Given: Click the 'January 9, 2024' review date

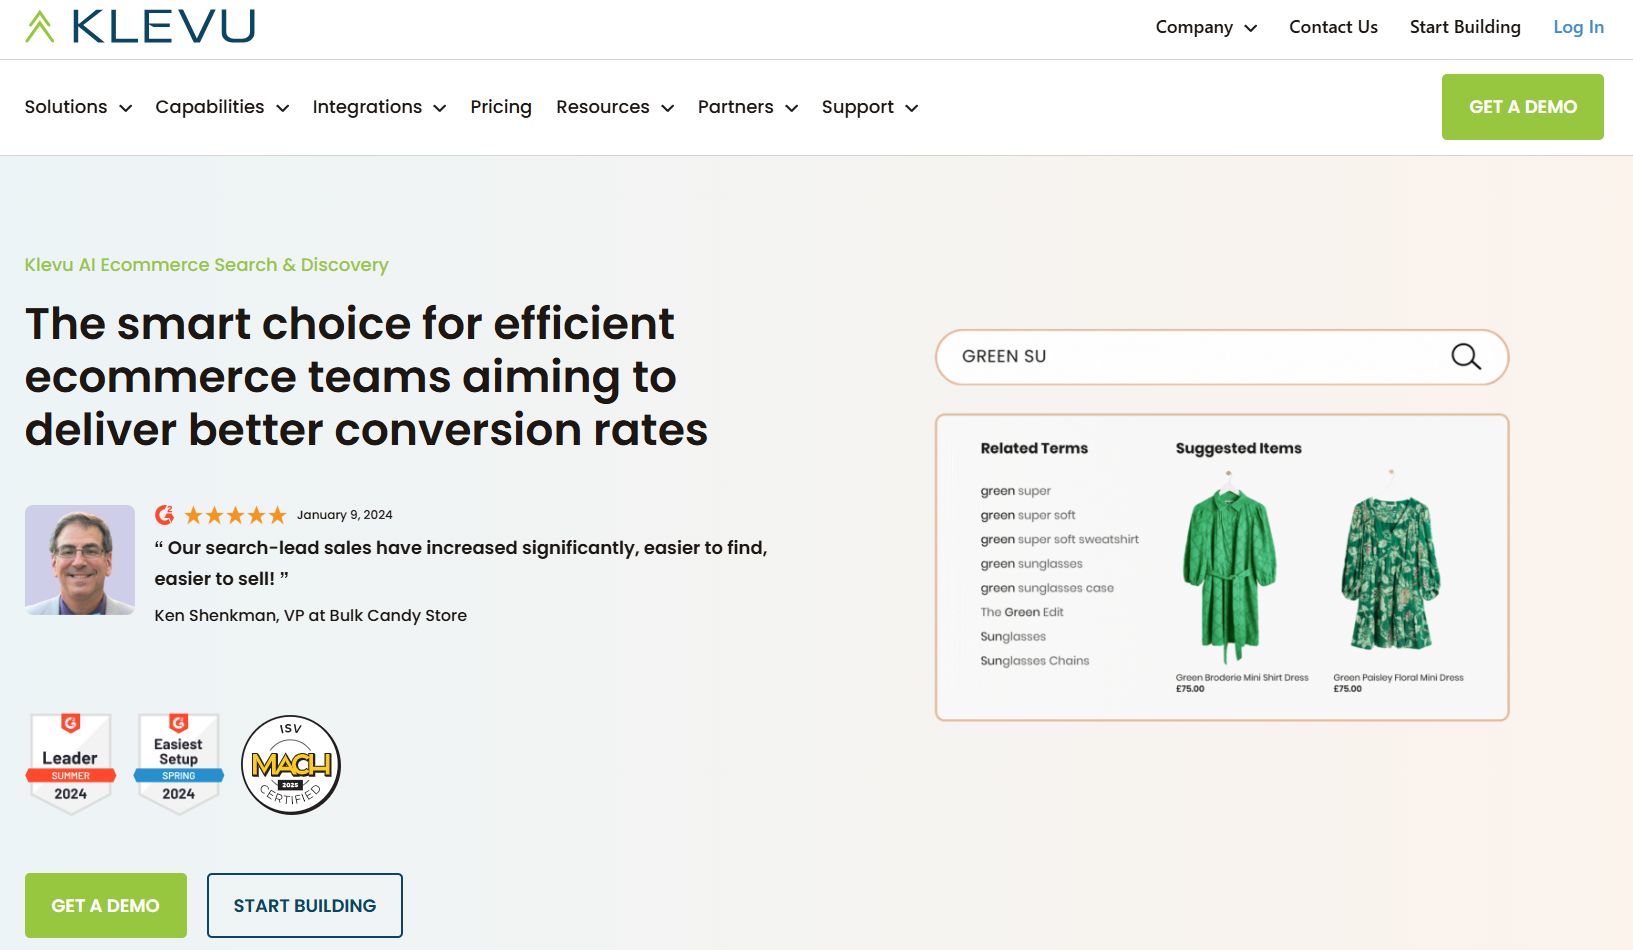Looking at the screenshot, I should pos(345,515).
